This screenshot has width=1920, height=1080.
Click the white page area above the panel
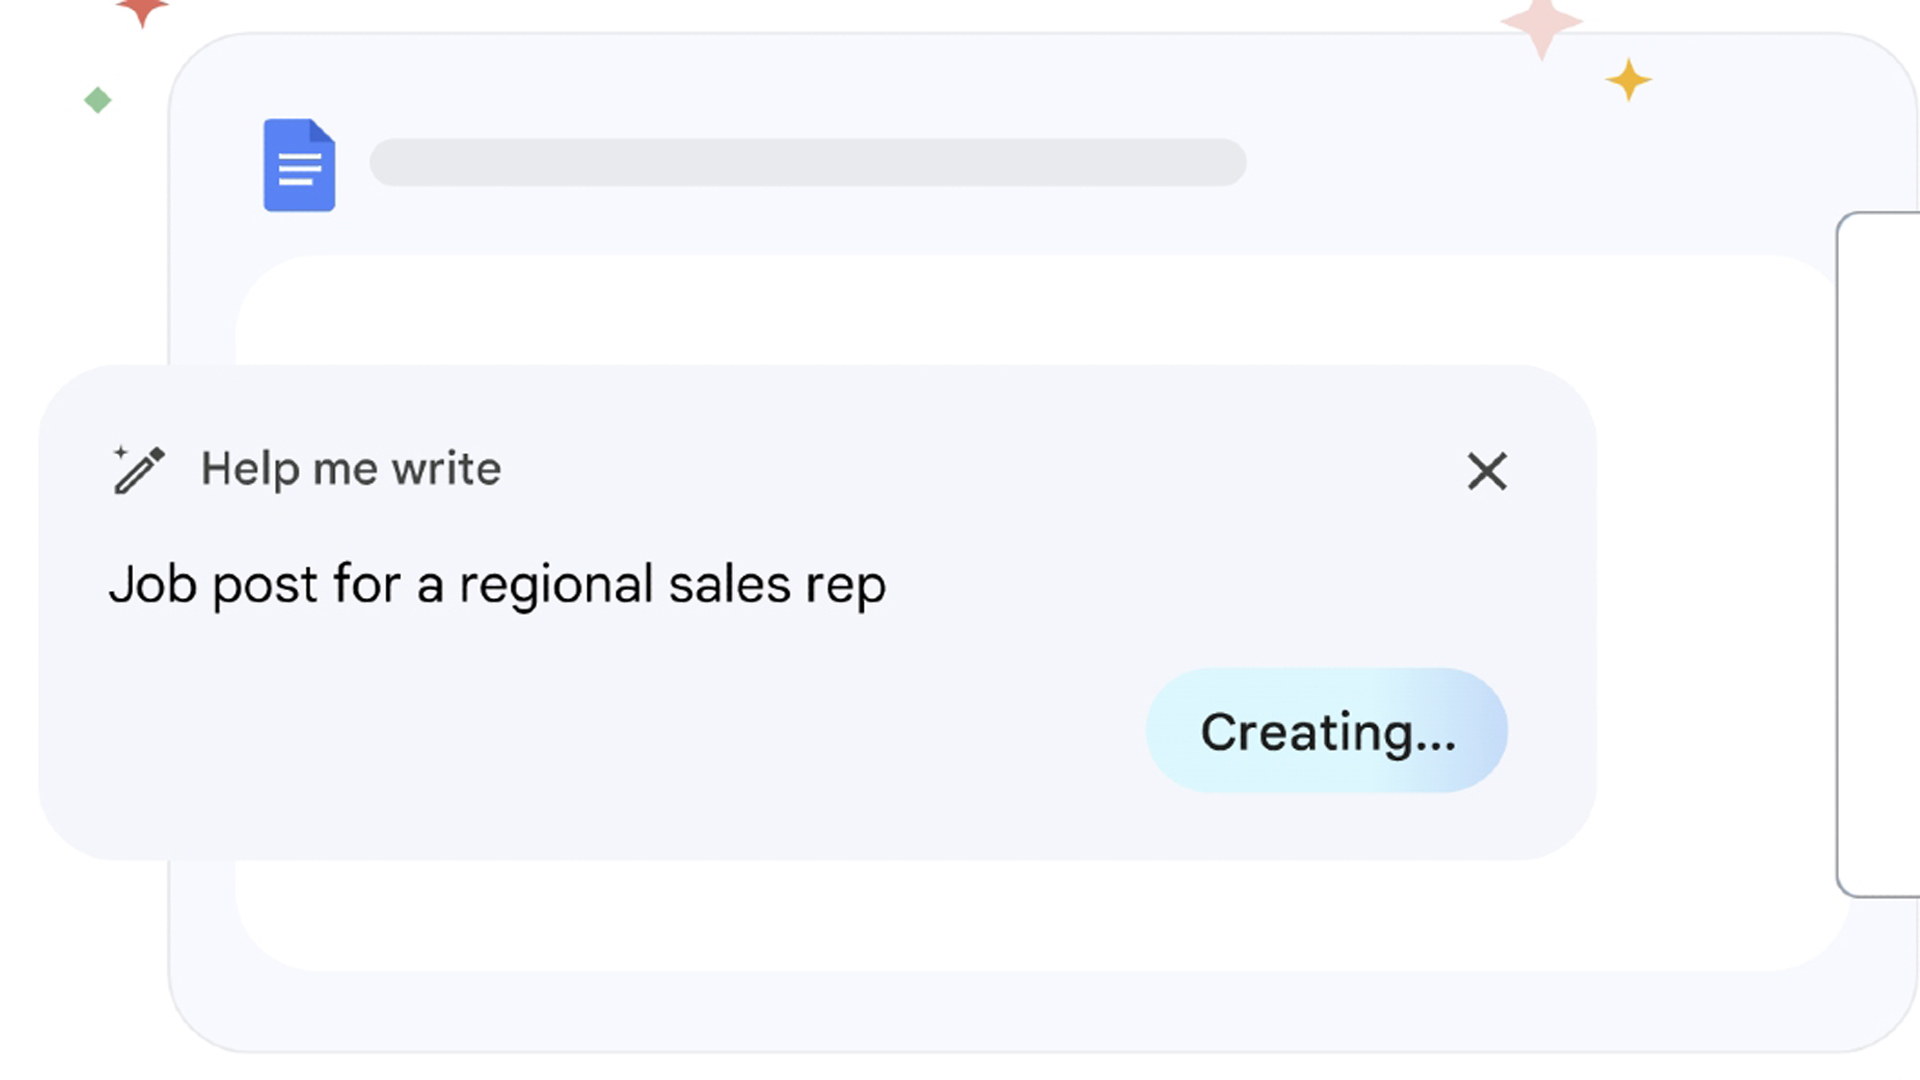coord(1040,310)
